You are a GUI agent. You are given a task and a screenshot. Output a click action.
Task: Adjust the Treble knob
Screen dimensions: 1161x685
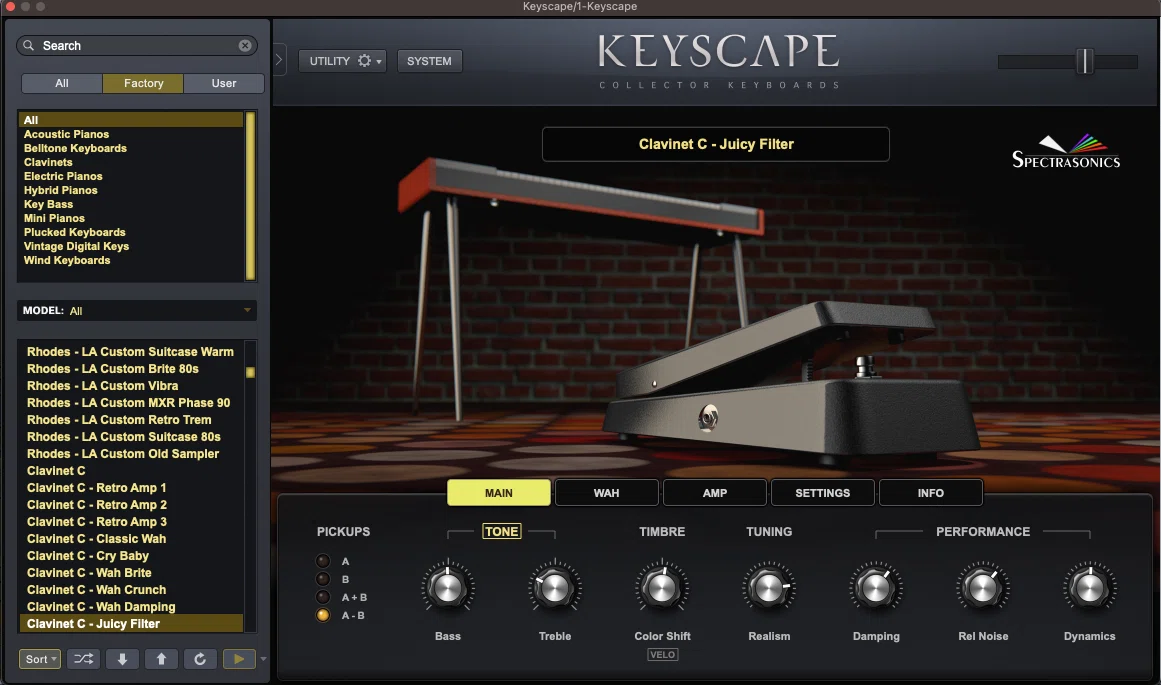point(555,588)
